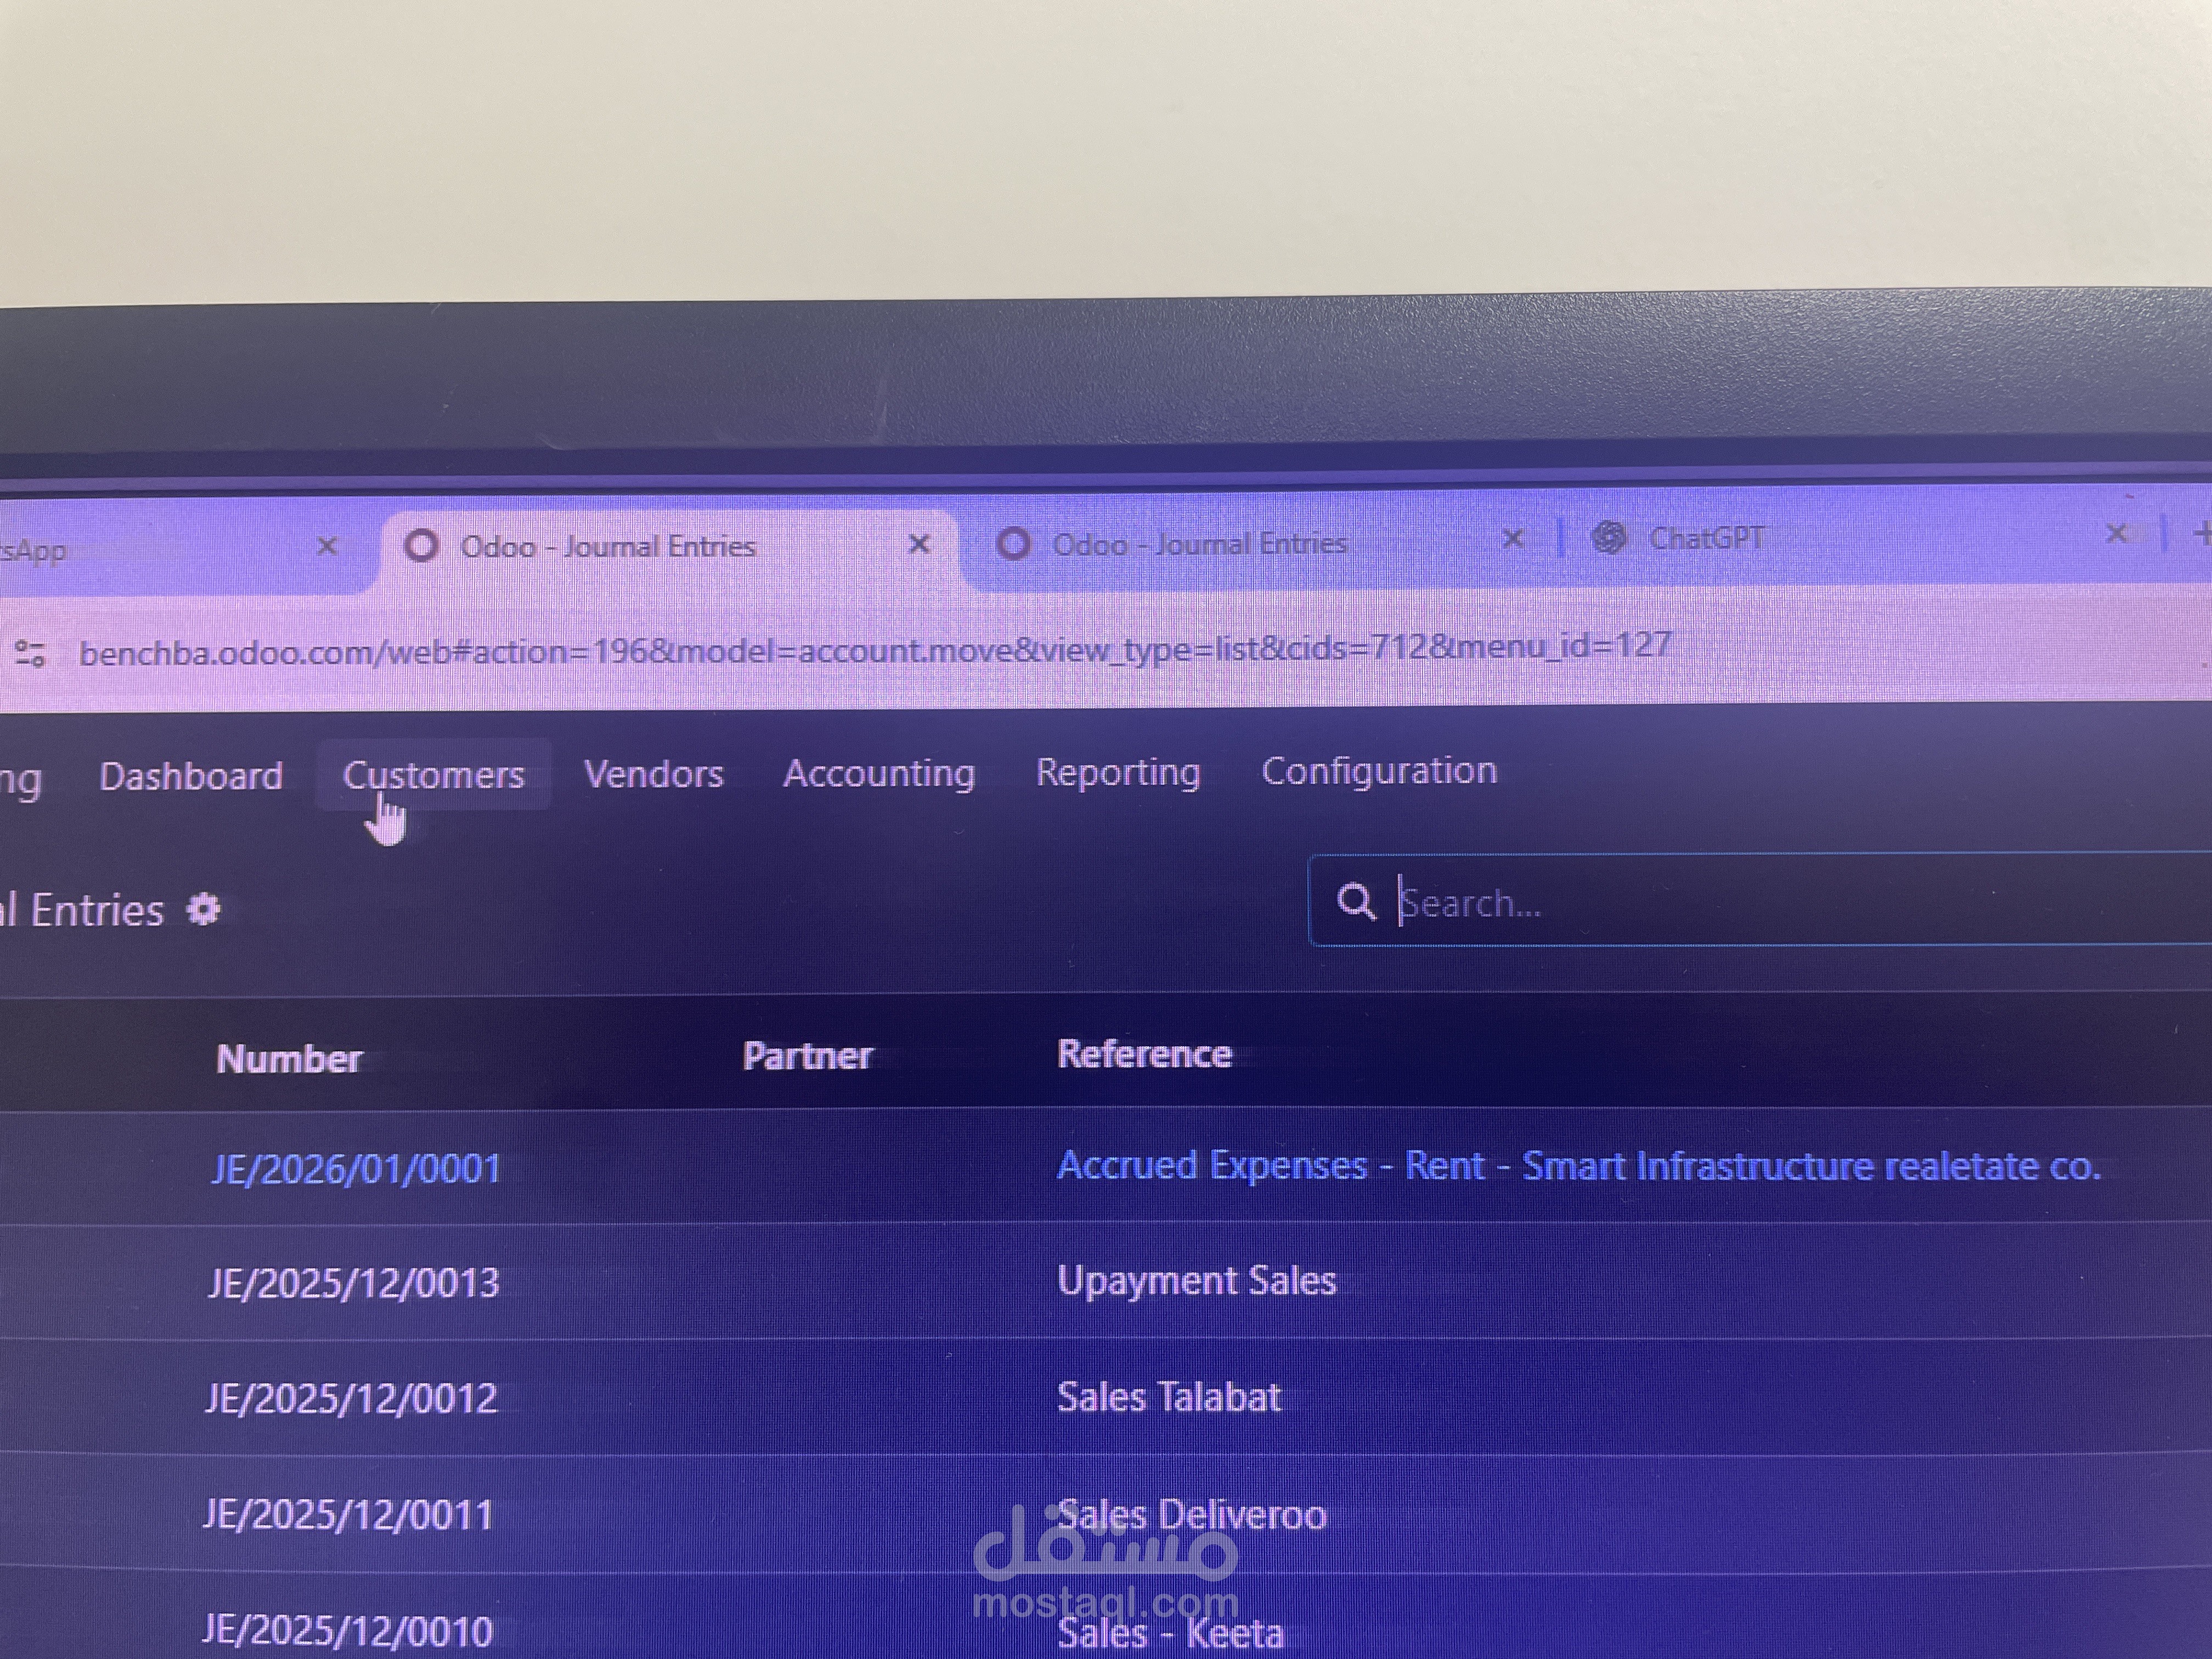Open the Journal Entries settings gear

coord(204,910)
